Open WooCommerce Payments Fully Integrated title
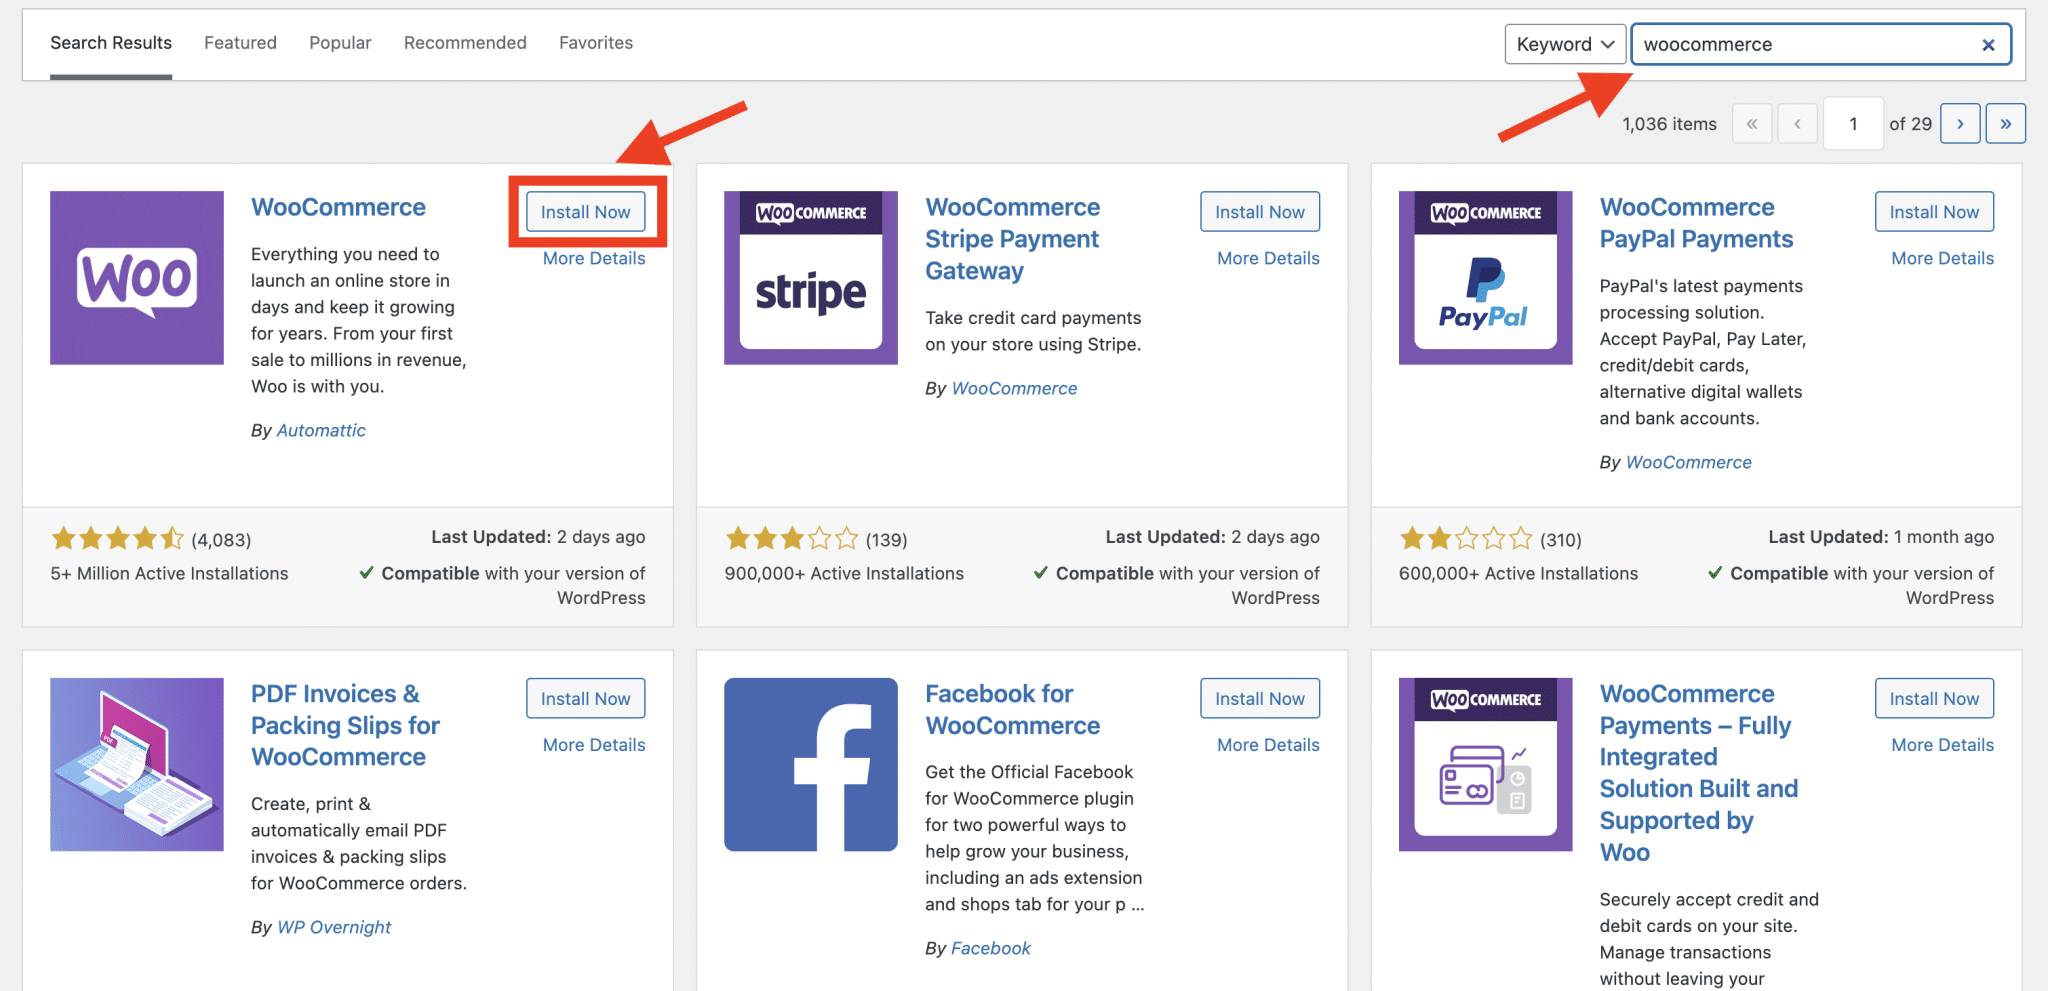Screen dimensions: 2048x991 [1698, 773]
